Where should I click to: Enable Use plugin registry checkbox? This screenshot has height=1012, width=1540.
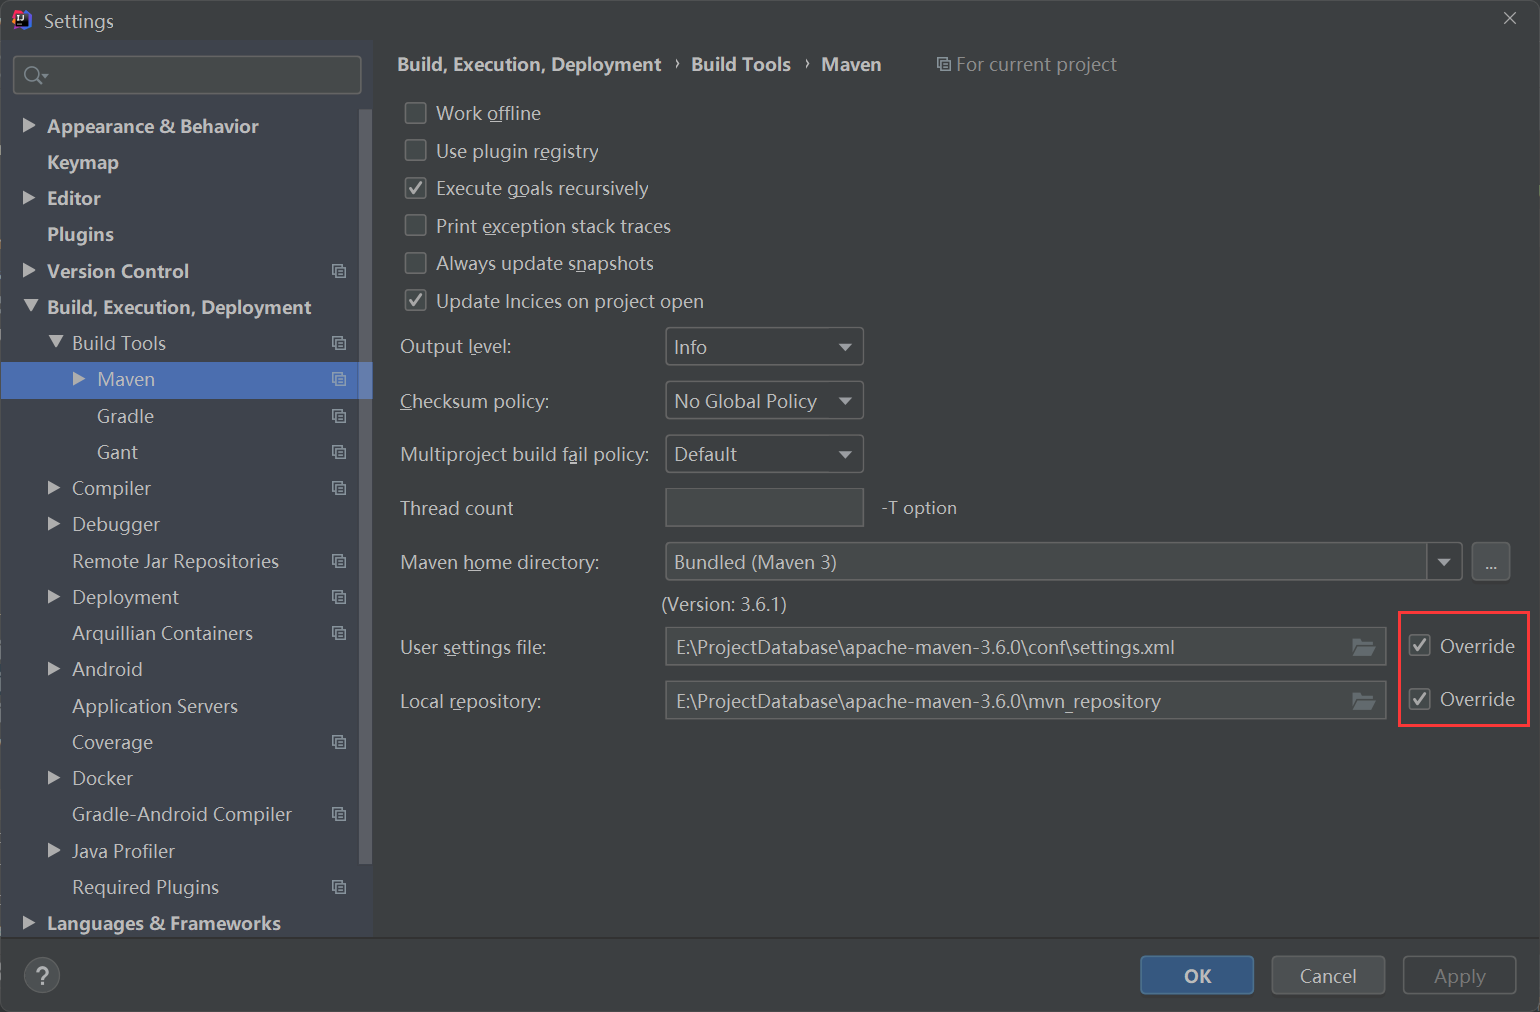click(415, 151)
